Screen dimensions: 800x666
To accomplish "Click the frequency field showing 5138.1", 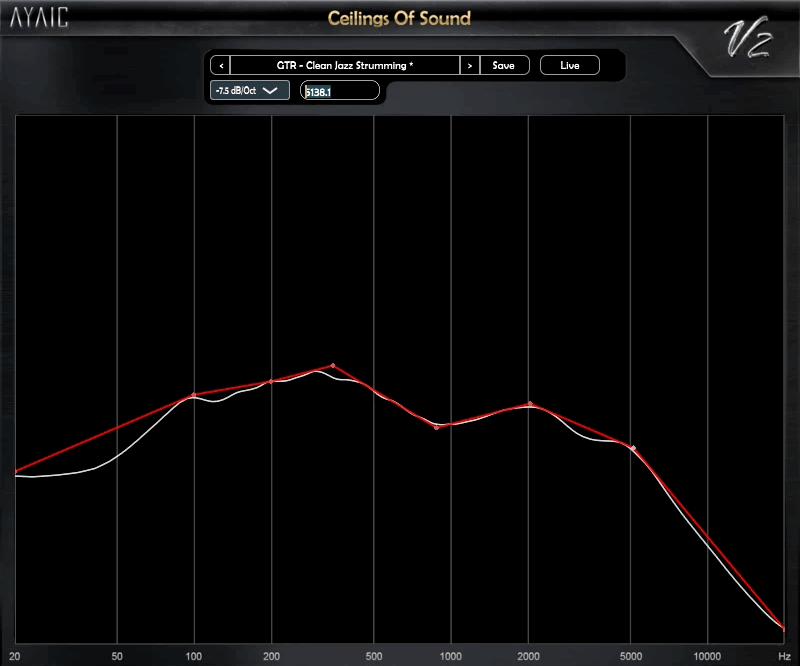I will pyautogui.click(x=340, y=91).
